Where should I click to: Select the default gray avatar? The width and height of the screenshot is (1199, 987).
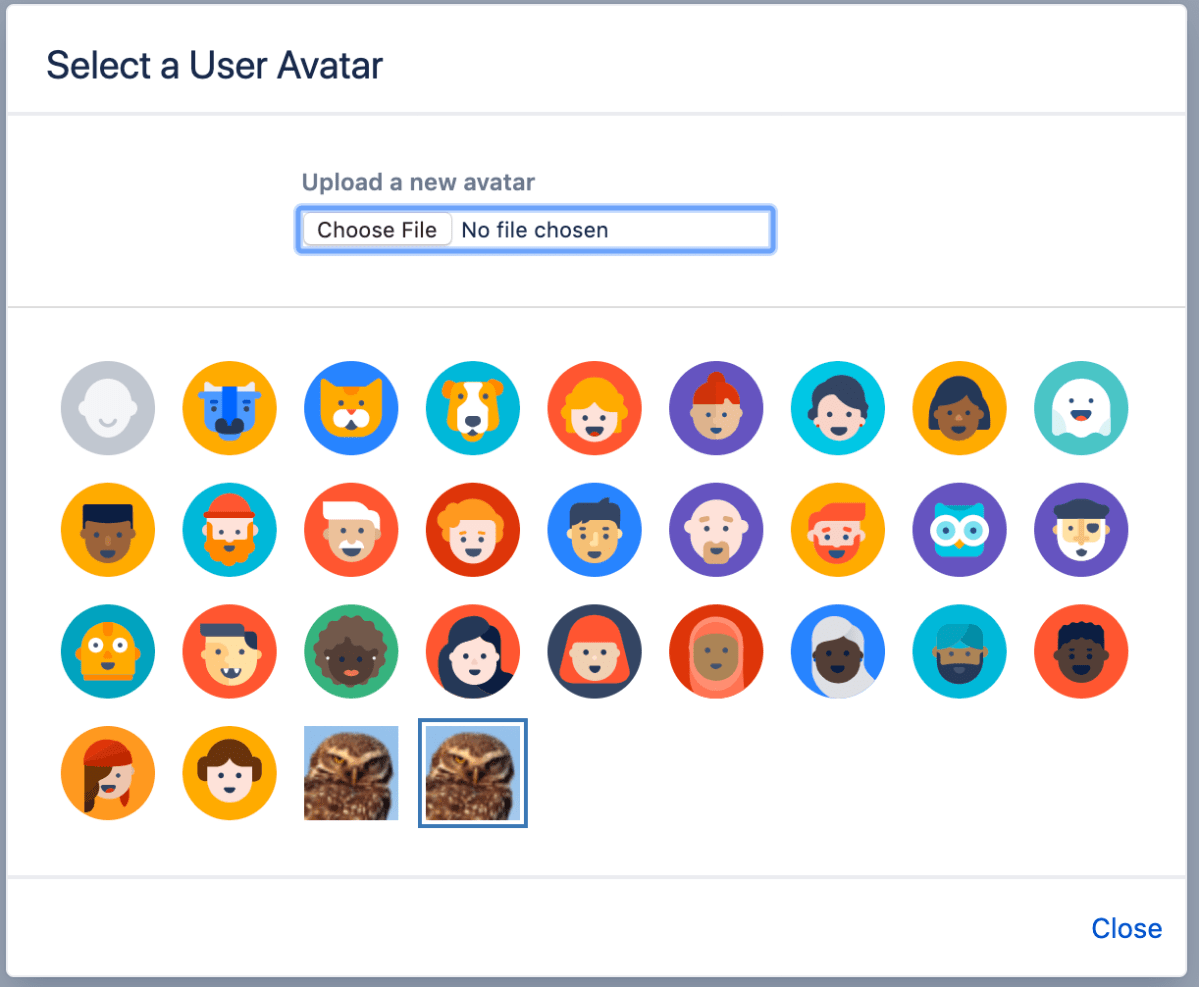107,408
